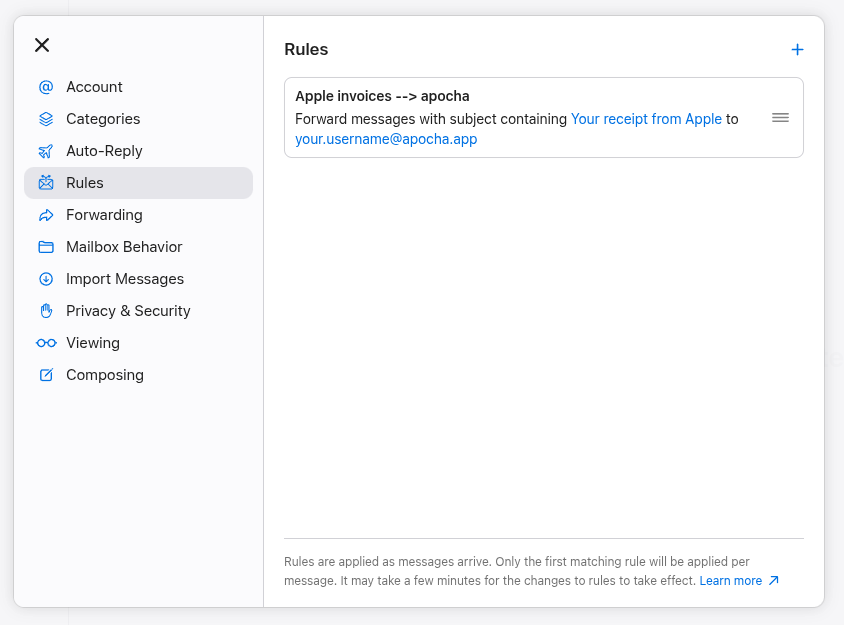Viewport: 844px width, 625px height.
Task: Click the your.username@apocha.app address link
Action: point(386,139)
